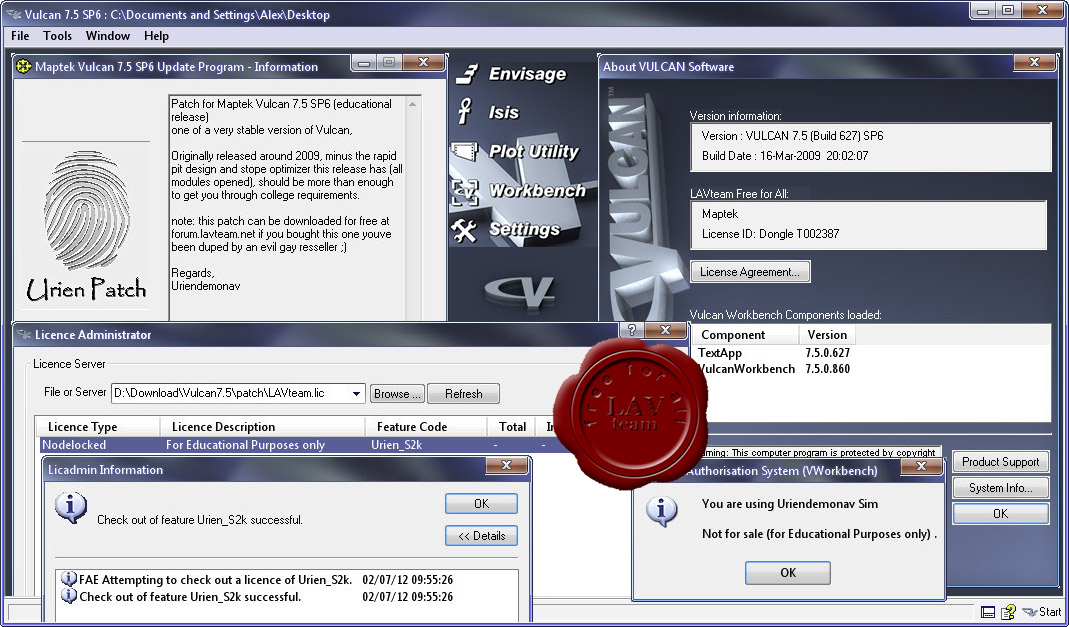Open the Tools menu
The width and height of the screenshot is (1069, 627).
pyautogui.click(x=57, y=36)
